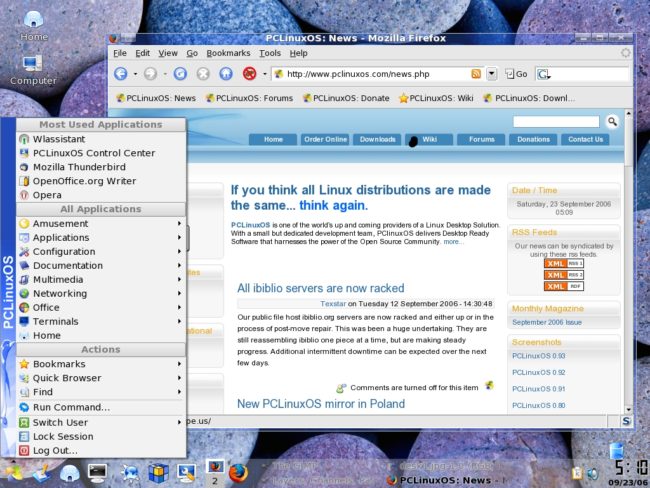Expand the Quick Browser submenu
This screenshot has width=650, height=488.
point(101,378)
